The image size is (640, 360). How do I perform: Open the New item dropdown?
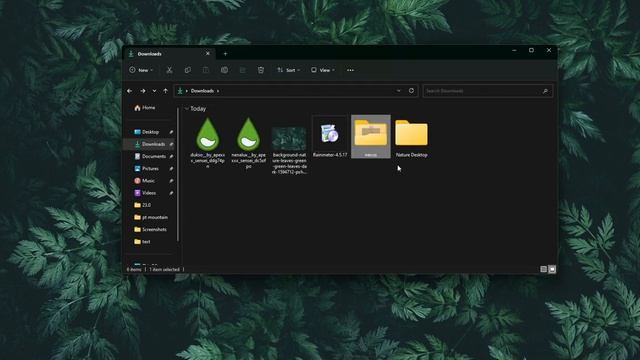(x=141, y=70)
